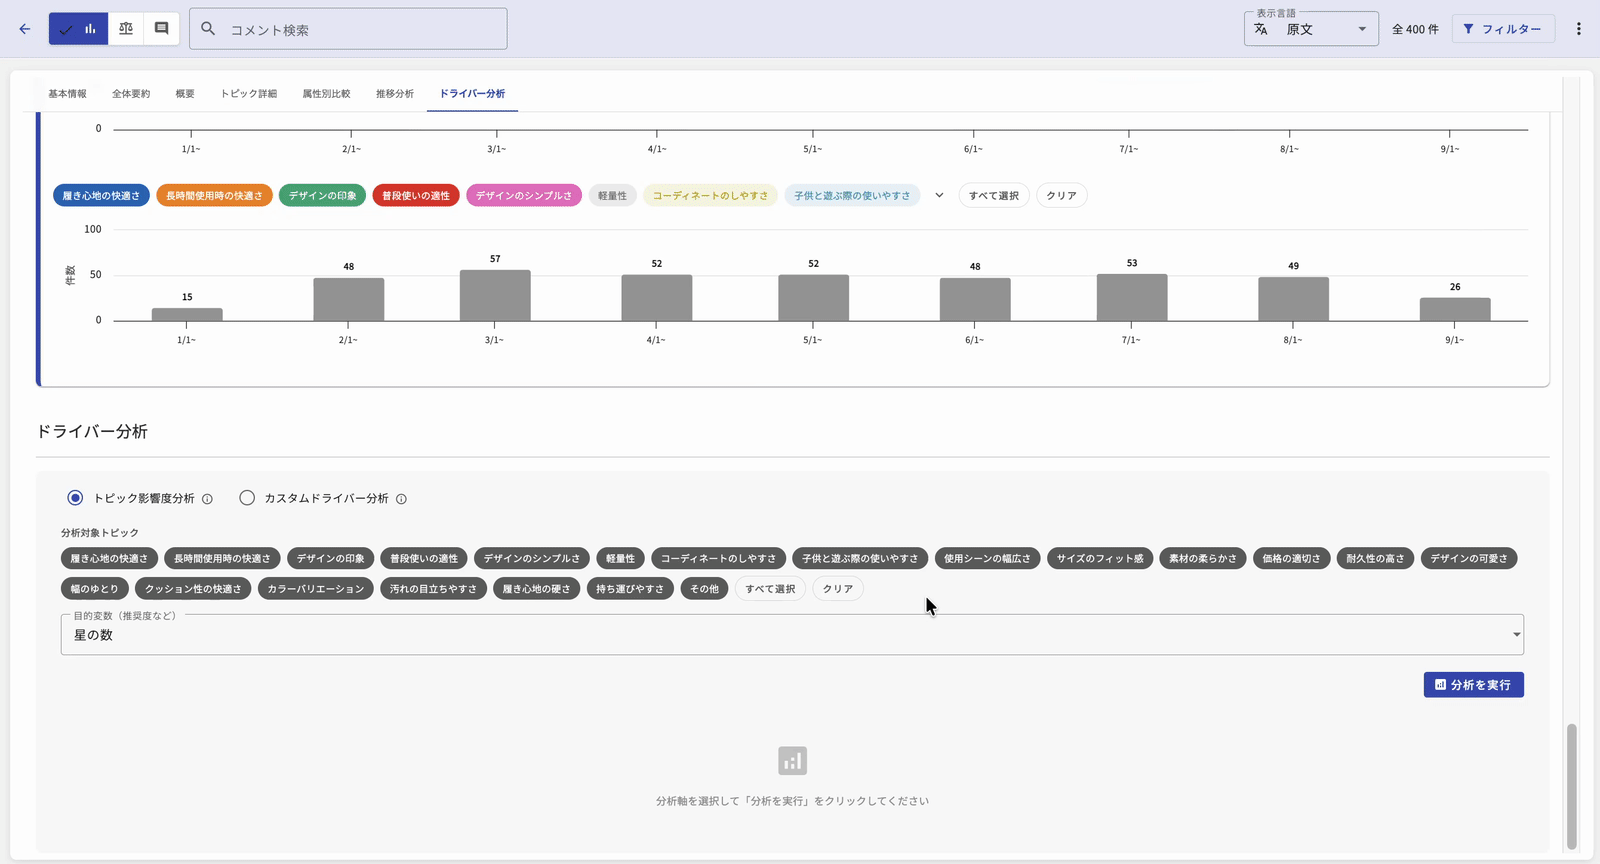Click クリア in 分析対象トピック
1600x864 pixels.
coord(837,589)
